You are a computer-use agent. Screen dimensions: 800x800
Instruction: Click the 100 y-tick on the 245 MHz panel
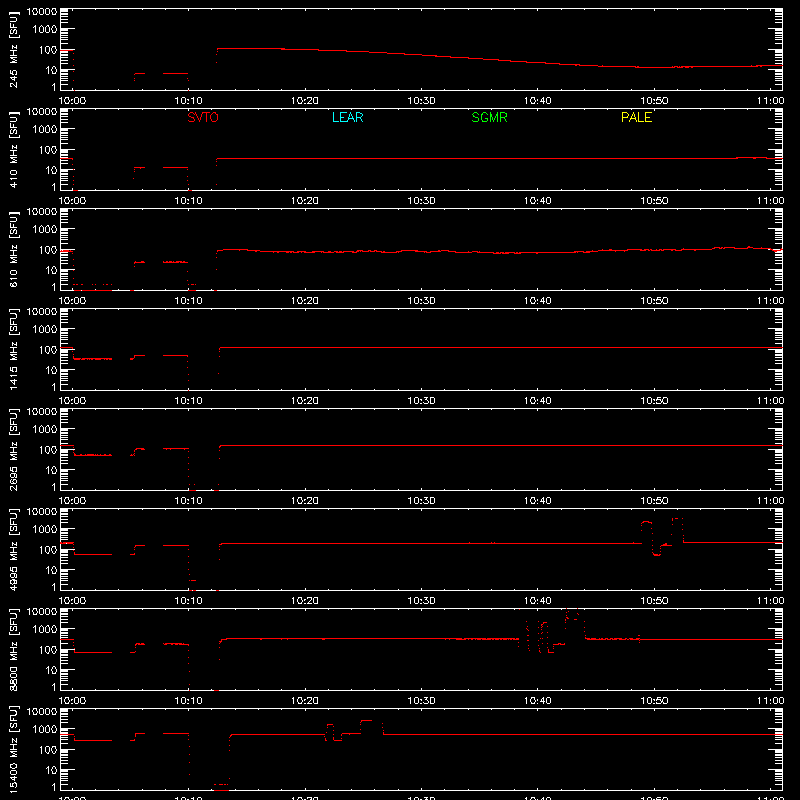point(49,50)
